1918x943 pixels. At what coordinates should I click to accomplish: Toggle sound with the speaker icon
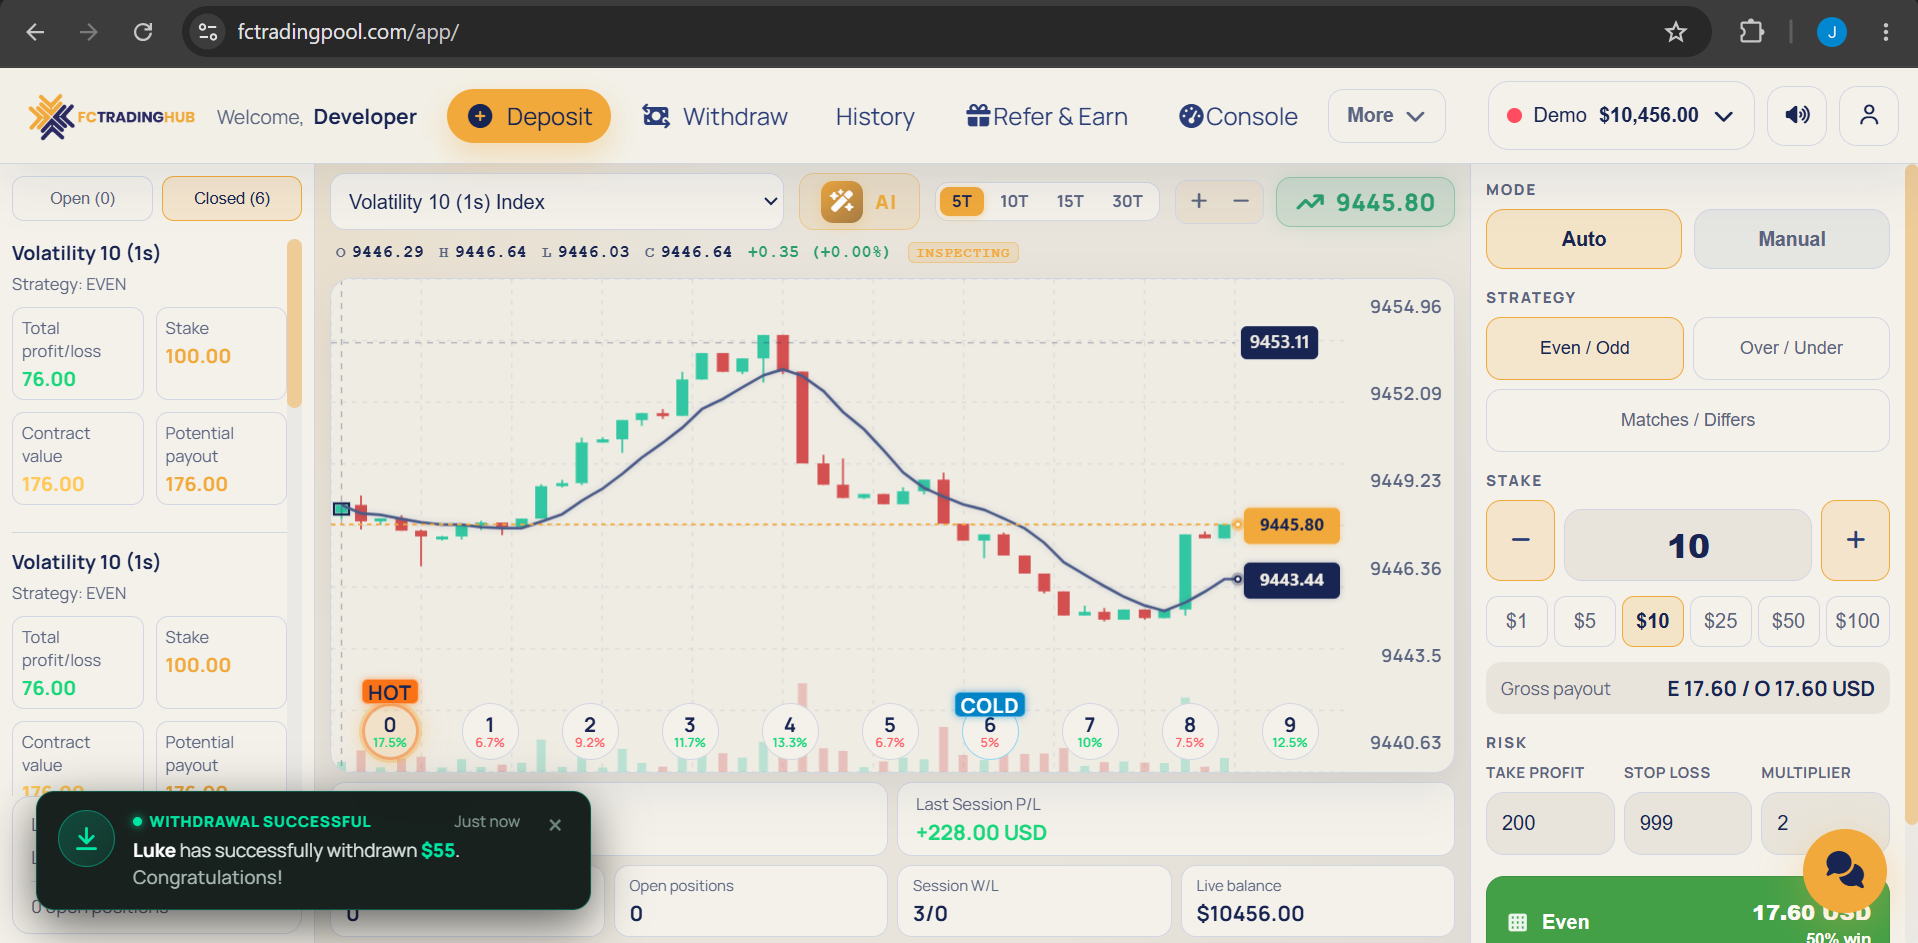(x=1797, y=115)
